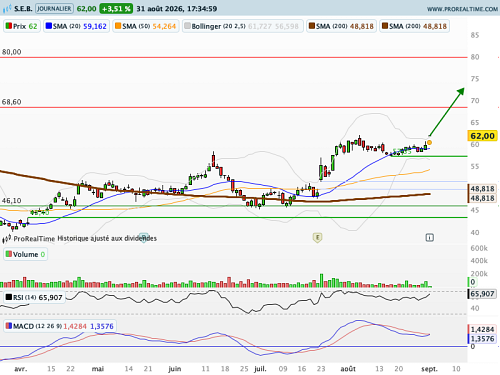Click the 68,60 resistance level label

coord(11,102)
